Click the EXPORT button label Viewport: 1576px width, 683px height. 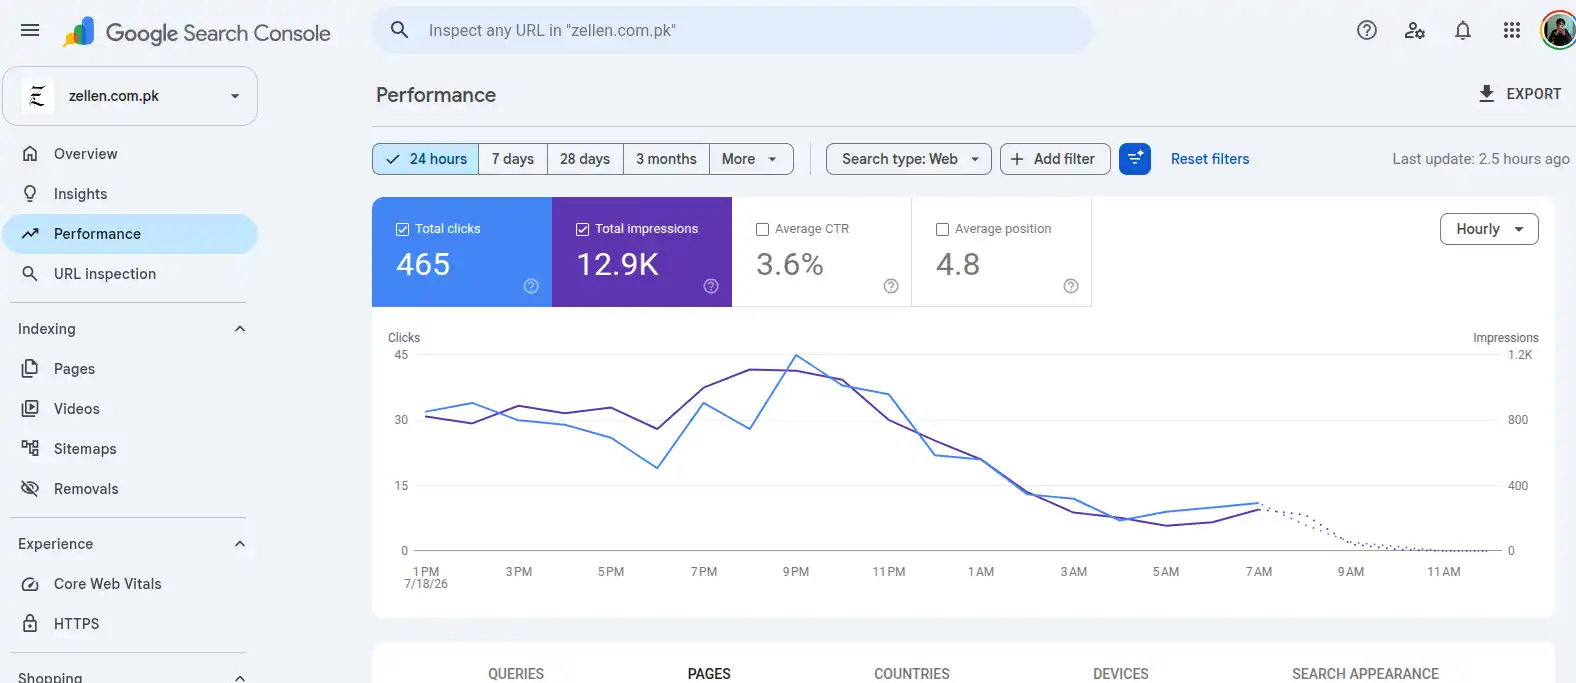click(1534, 94)
